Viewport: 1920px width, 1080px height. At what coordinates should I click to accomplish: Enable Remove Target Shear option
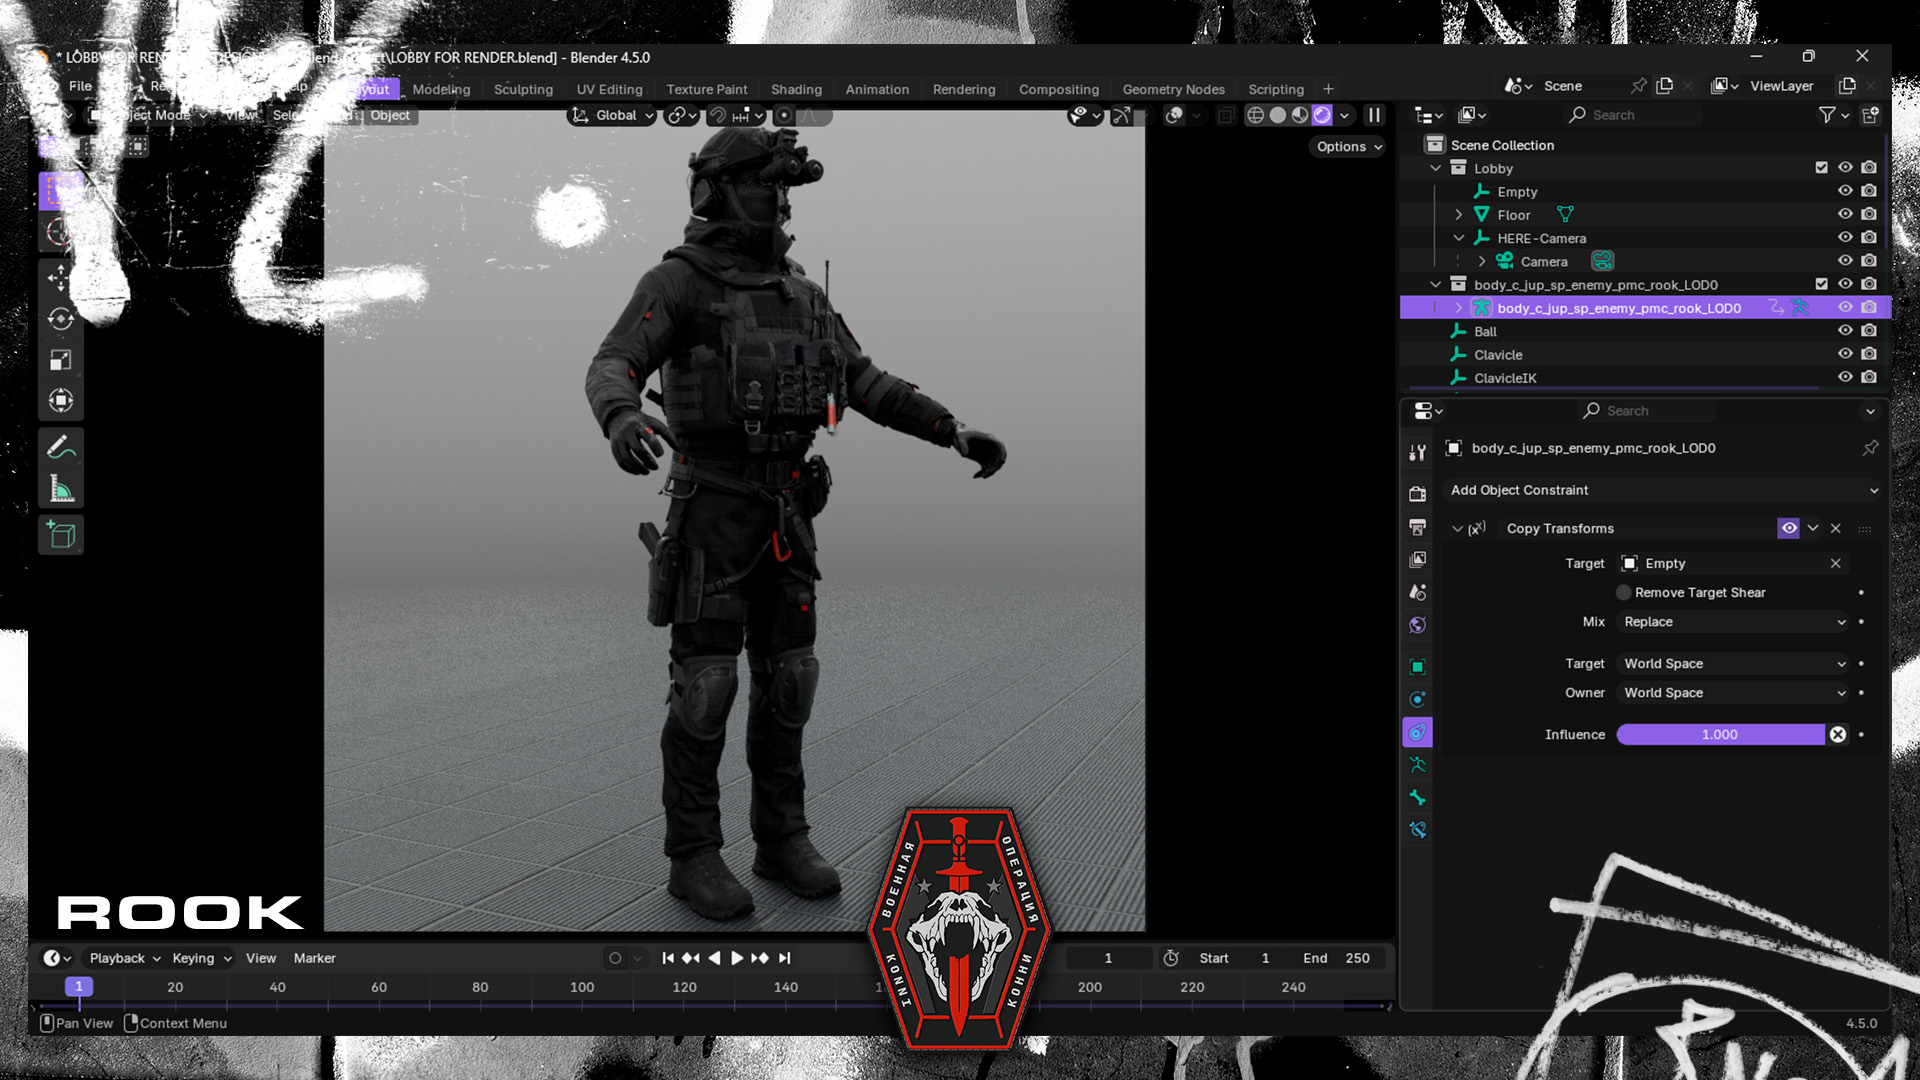point(1624,593)
